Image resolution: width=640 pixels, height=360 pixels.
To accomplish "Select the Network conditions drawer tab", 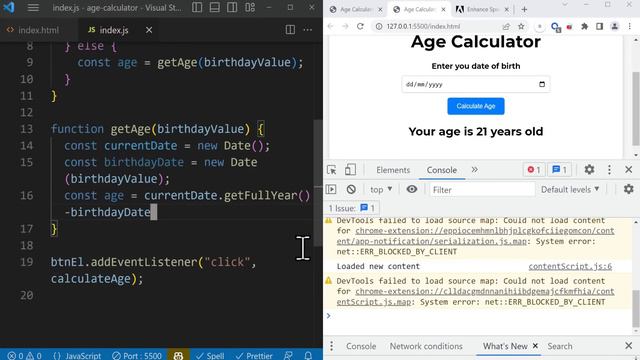I will (426, 346).
